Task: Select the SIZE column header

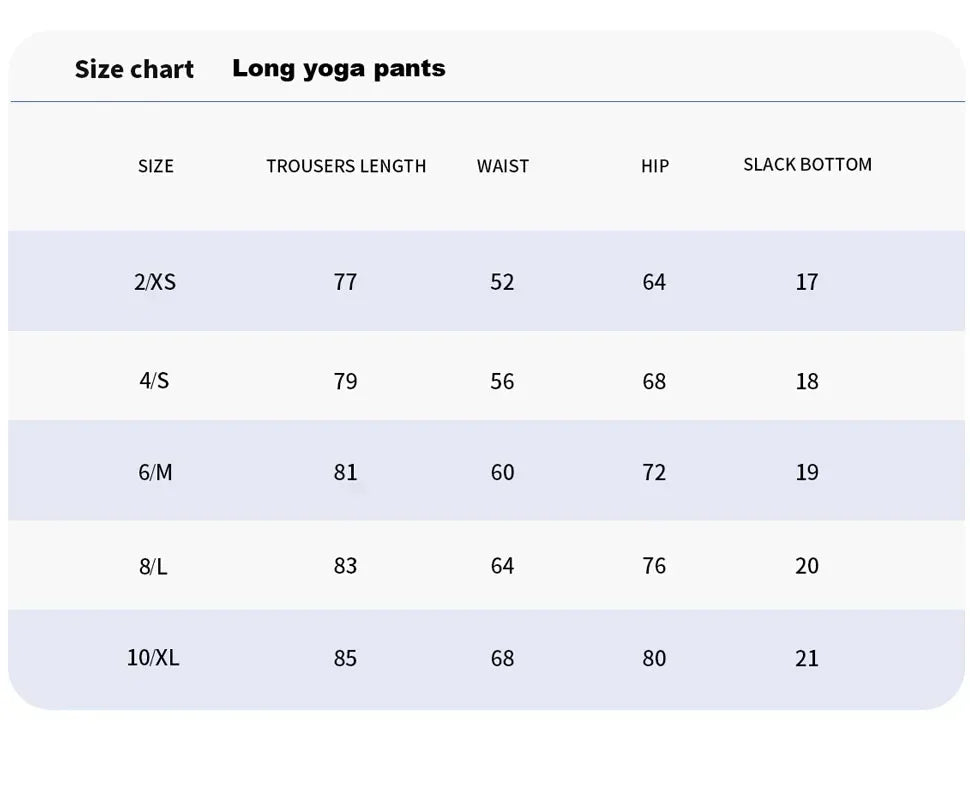Action: (x=156, y=166)
